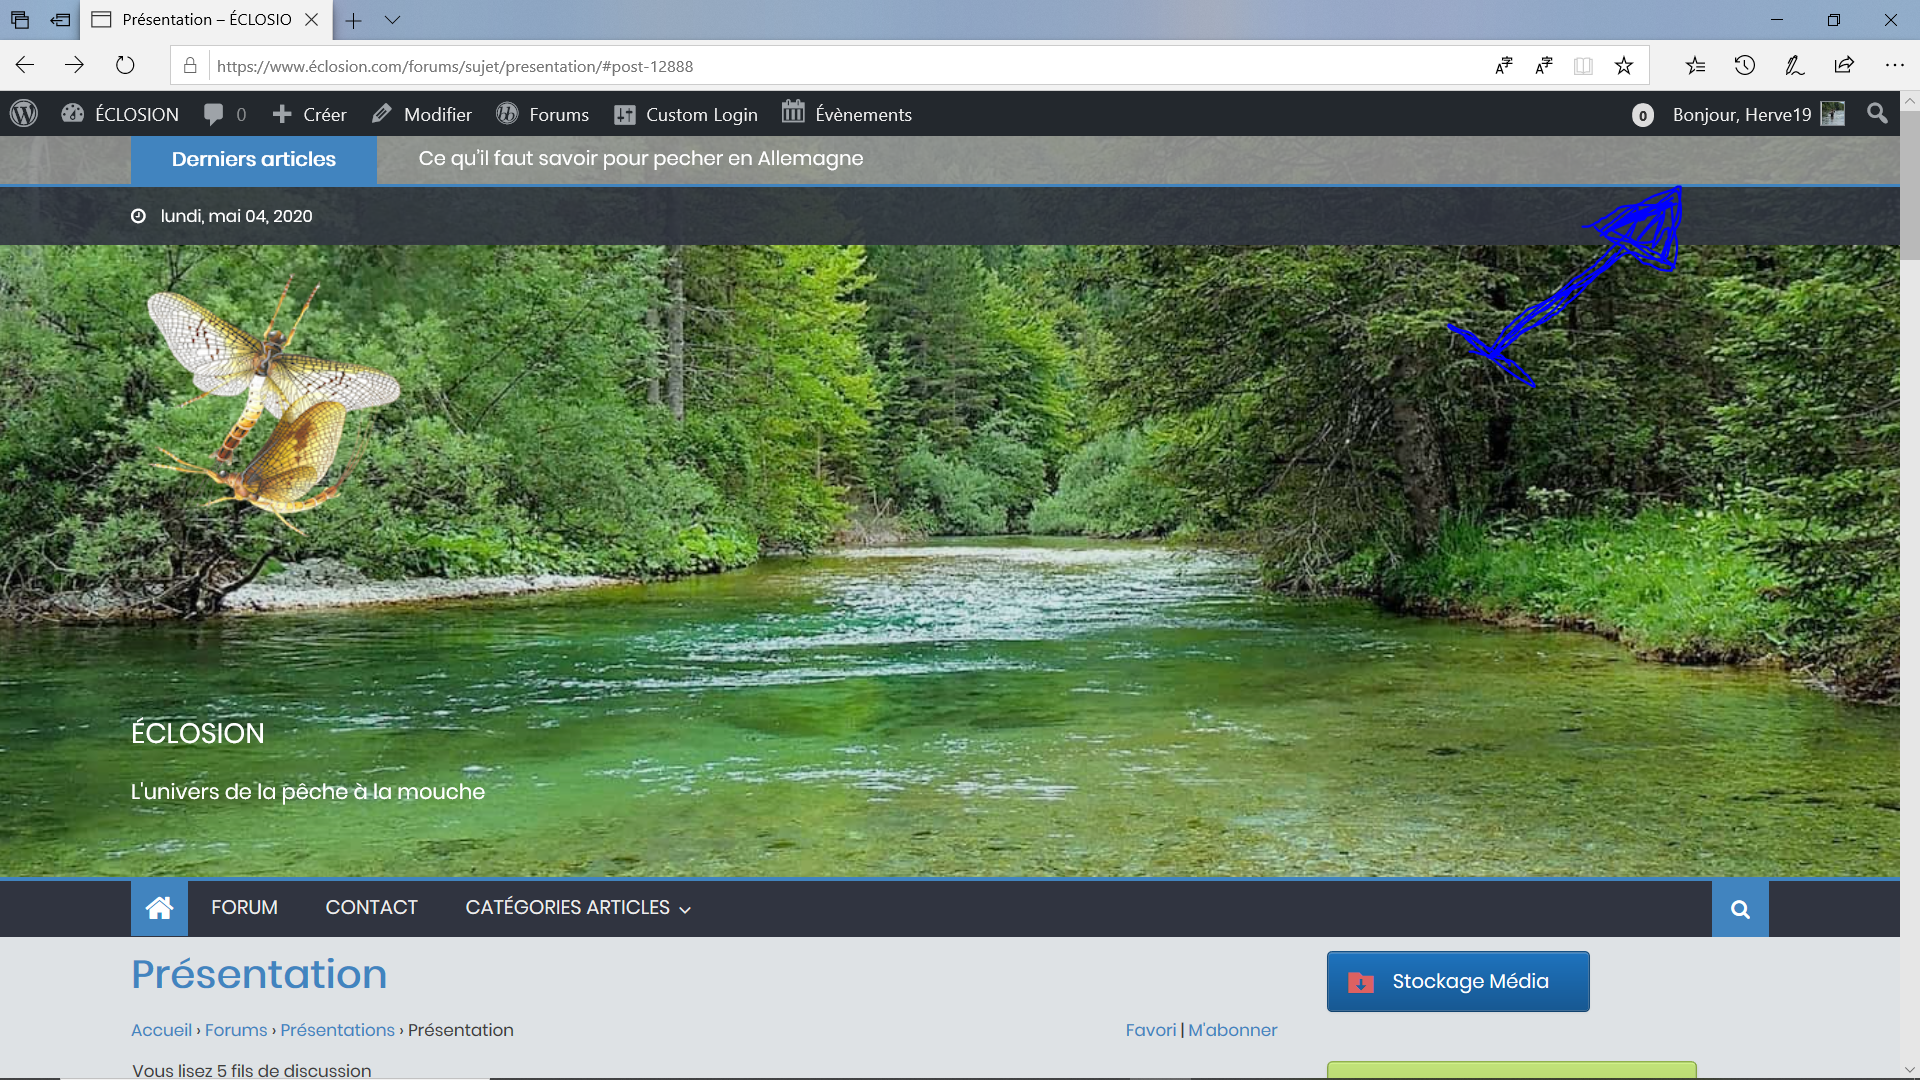Click the Présentations breadcrumb link
Viewport: 1920px width, 1080px height.
(337, 1030)
